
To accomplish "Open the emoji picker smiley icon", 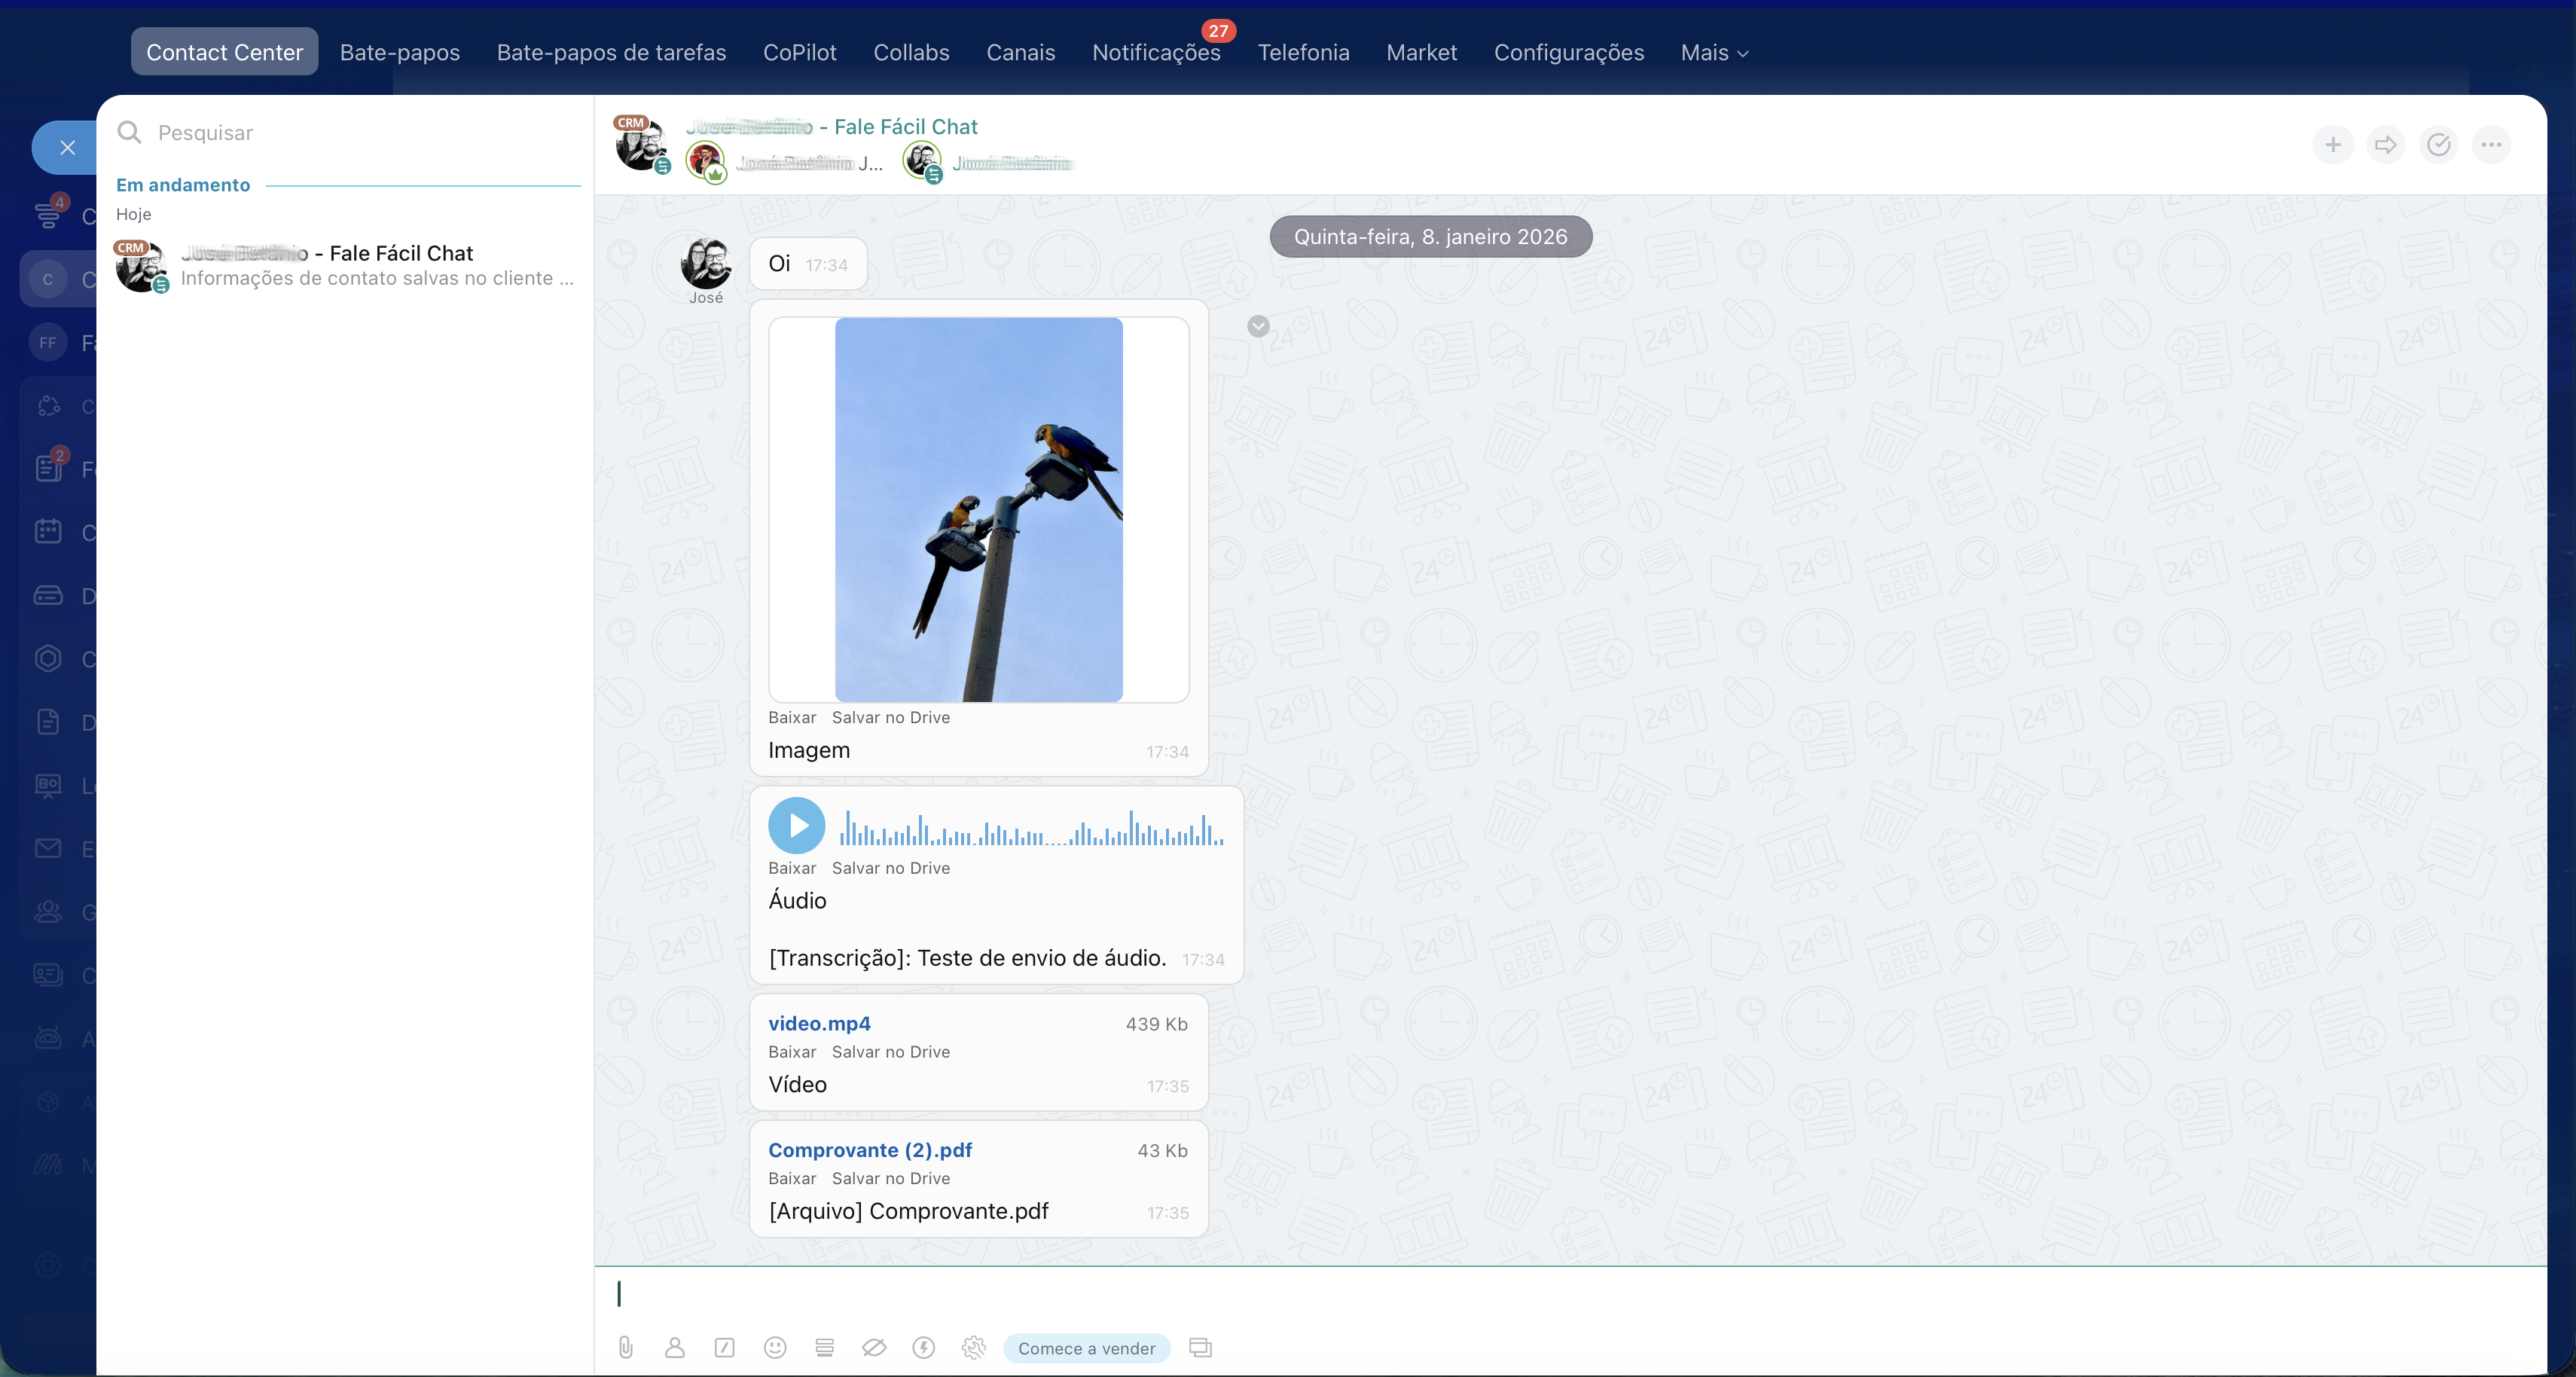I will [x=775, y=1348].
